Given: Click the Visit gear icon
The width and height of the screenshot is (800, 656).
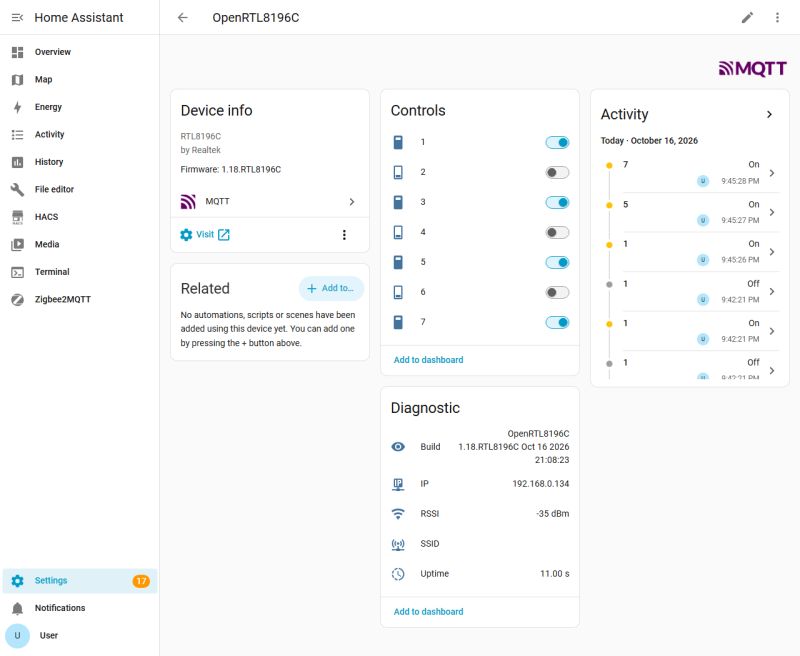Looking at the screenshot, I should point(186,235).
